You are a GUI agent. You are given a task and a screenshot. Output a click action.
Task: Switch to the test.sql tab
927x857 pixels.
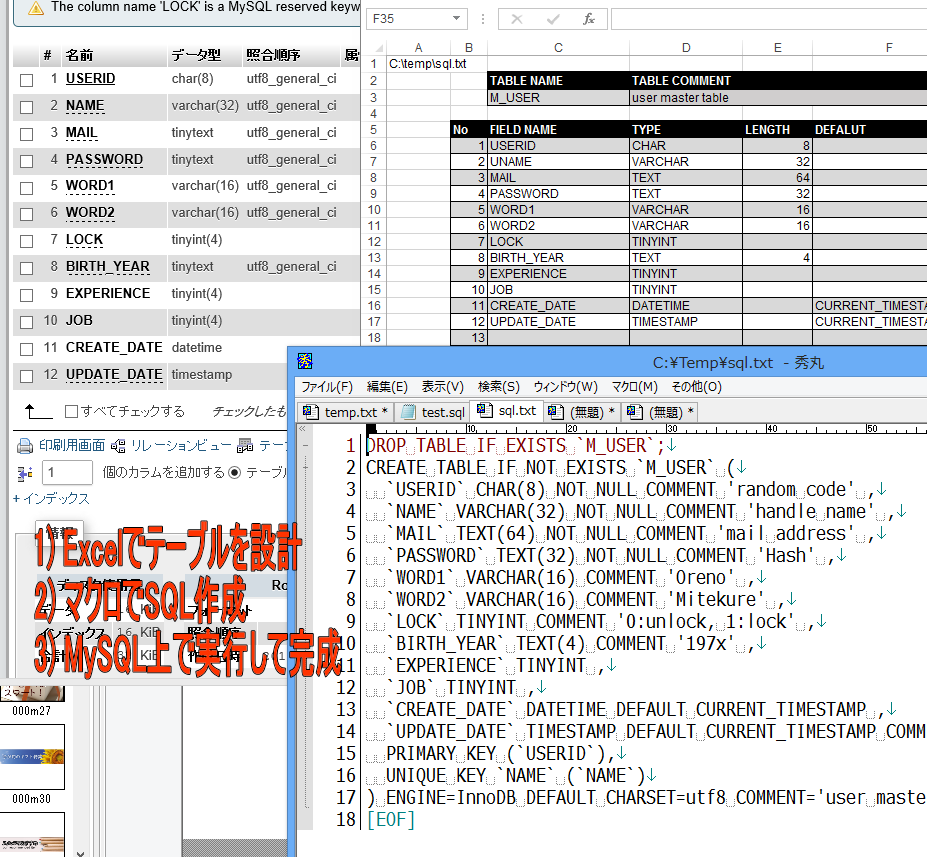[x=433, y=412]
